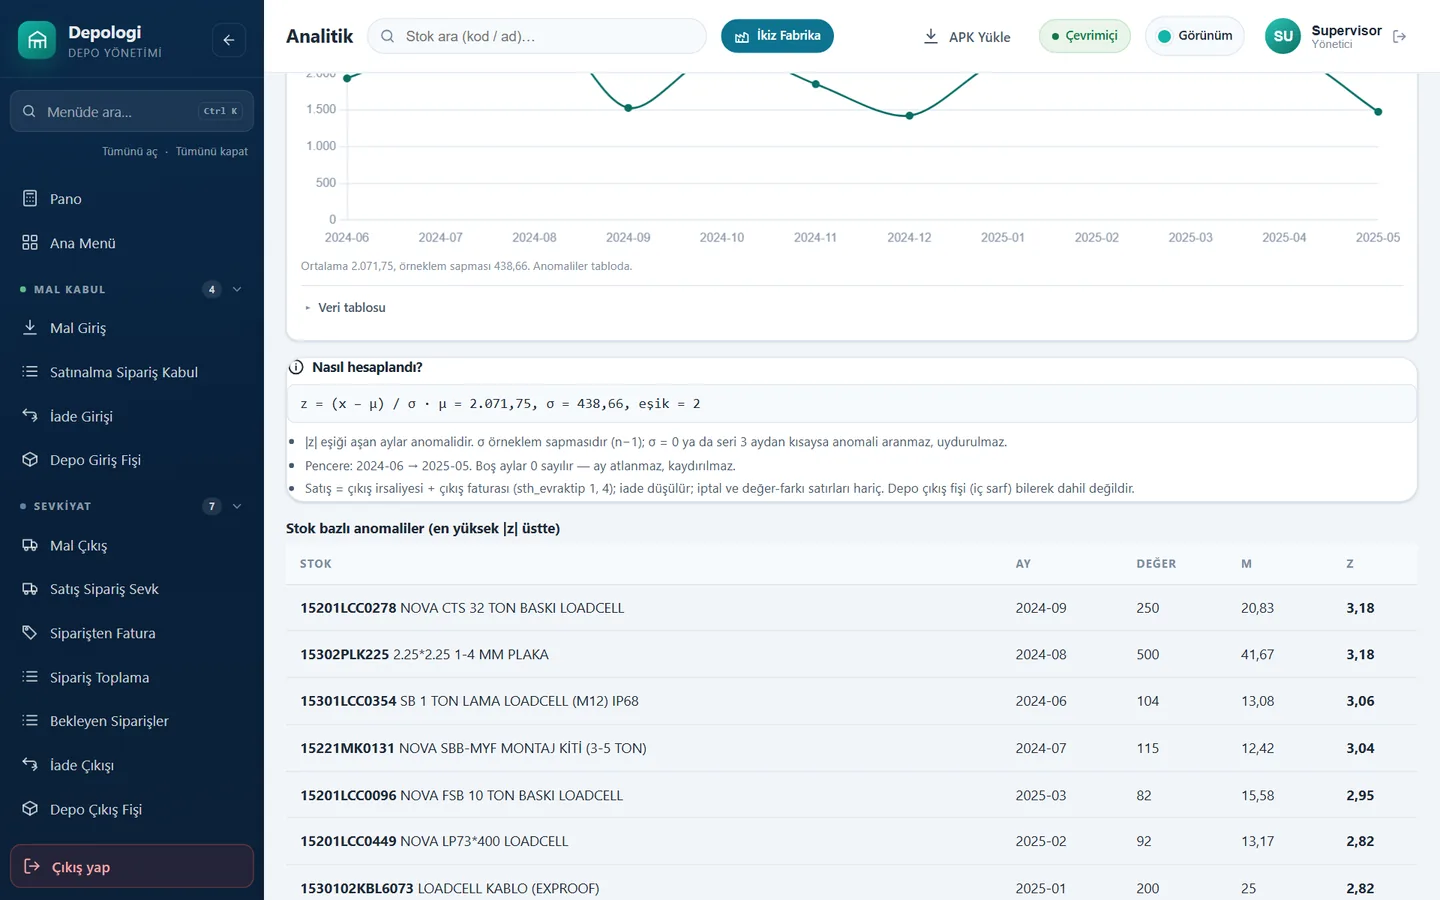Click the Z column header

click(1350, 564)
